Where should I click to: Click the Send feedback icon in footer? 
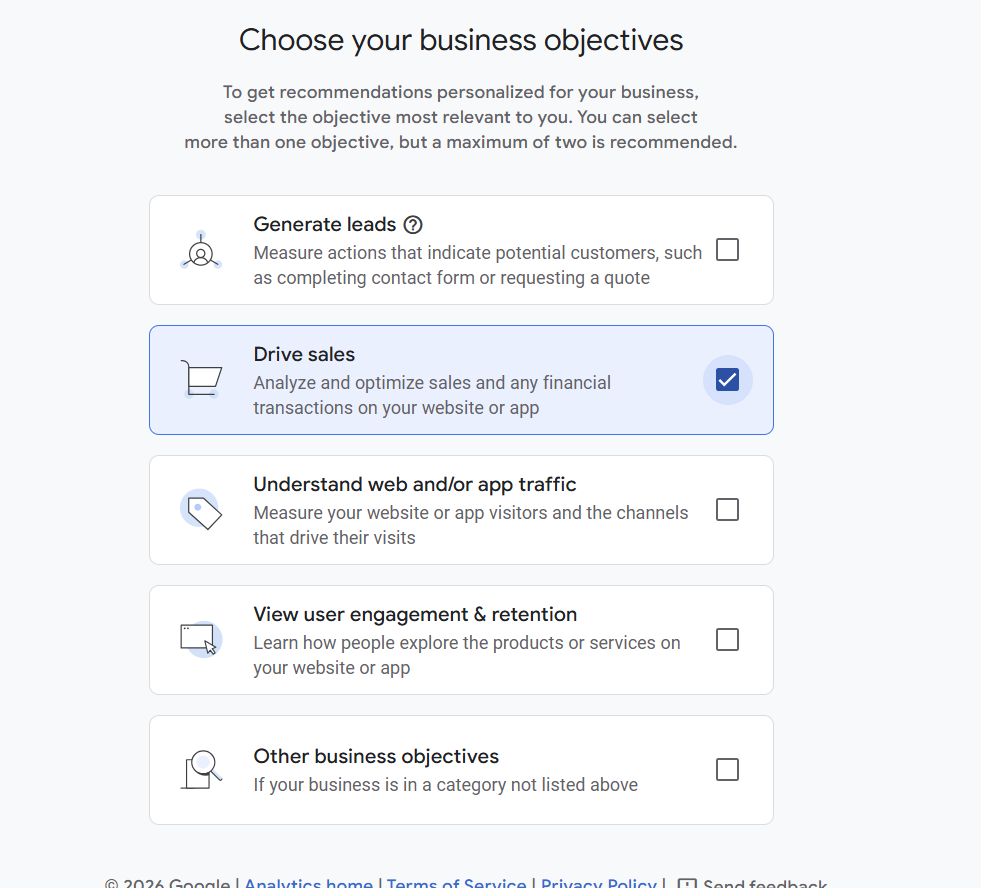(x=687, y=884)
